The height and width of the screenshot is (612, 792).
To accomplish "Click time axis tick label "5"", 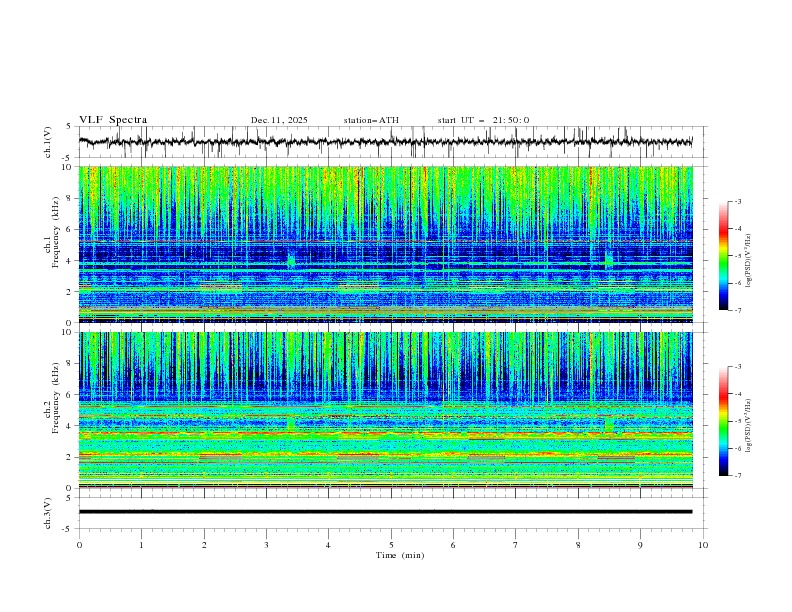I will point(391,545).
